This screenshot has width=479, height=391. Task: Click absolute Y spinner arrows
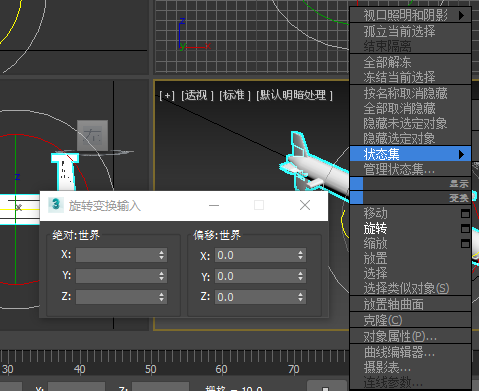[x=162, y=276]
